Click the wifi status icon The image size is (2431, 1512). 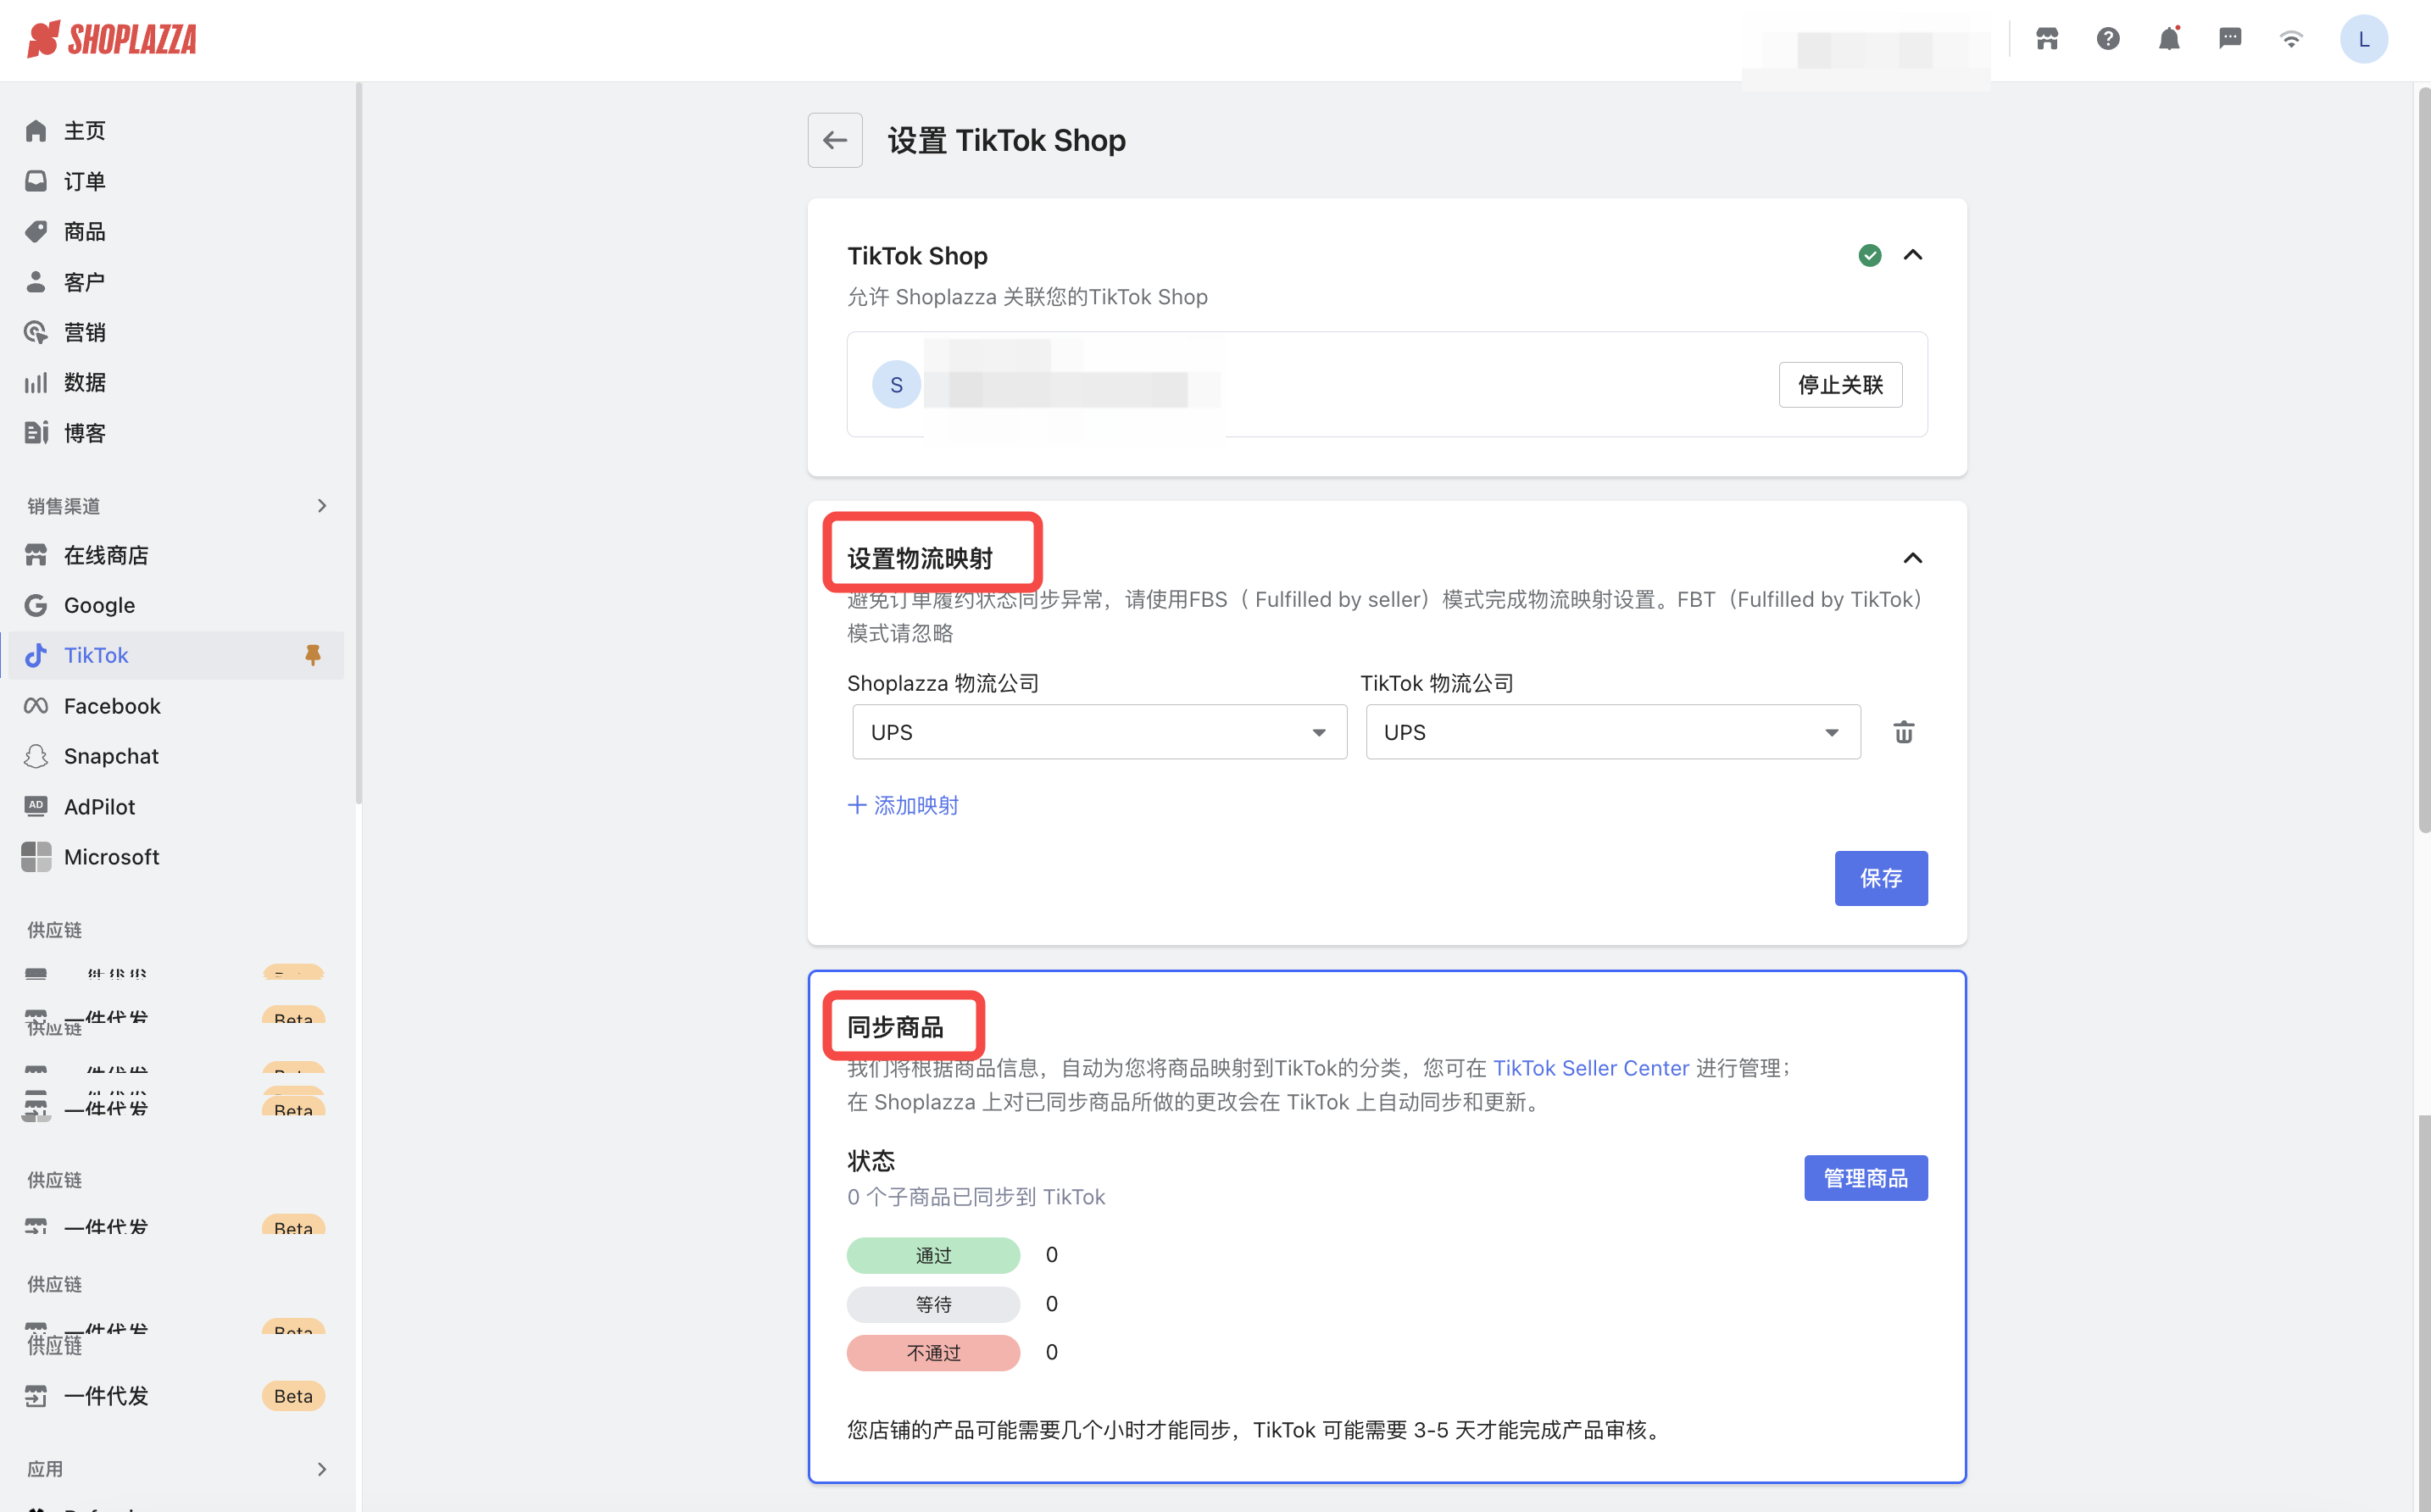[2290, 39]
